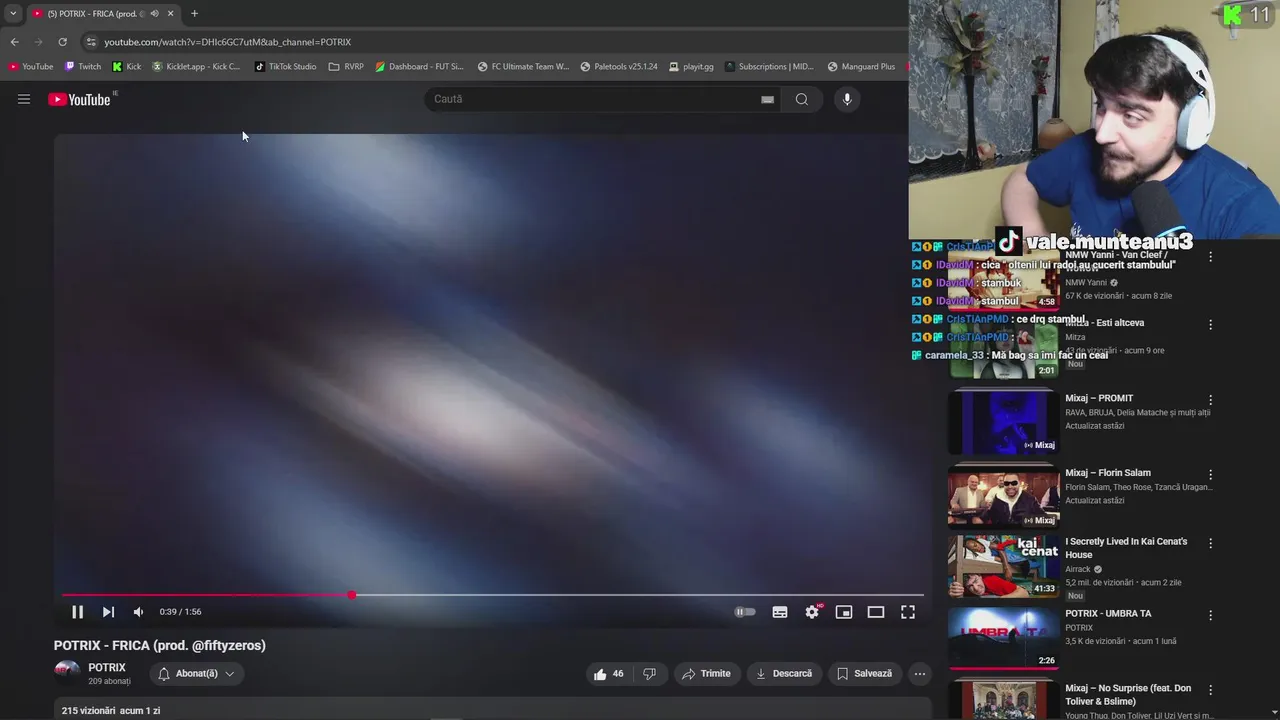Click the browser address bar URL
The image size is (1280, 720).
pos(228,42)
